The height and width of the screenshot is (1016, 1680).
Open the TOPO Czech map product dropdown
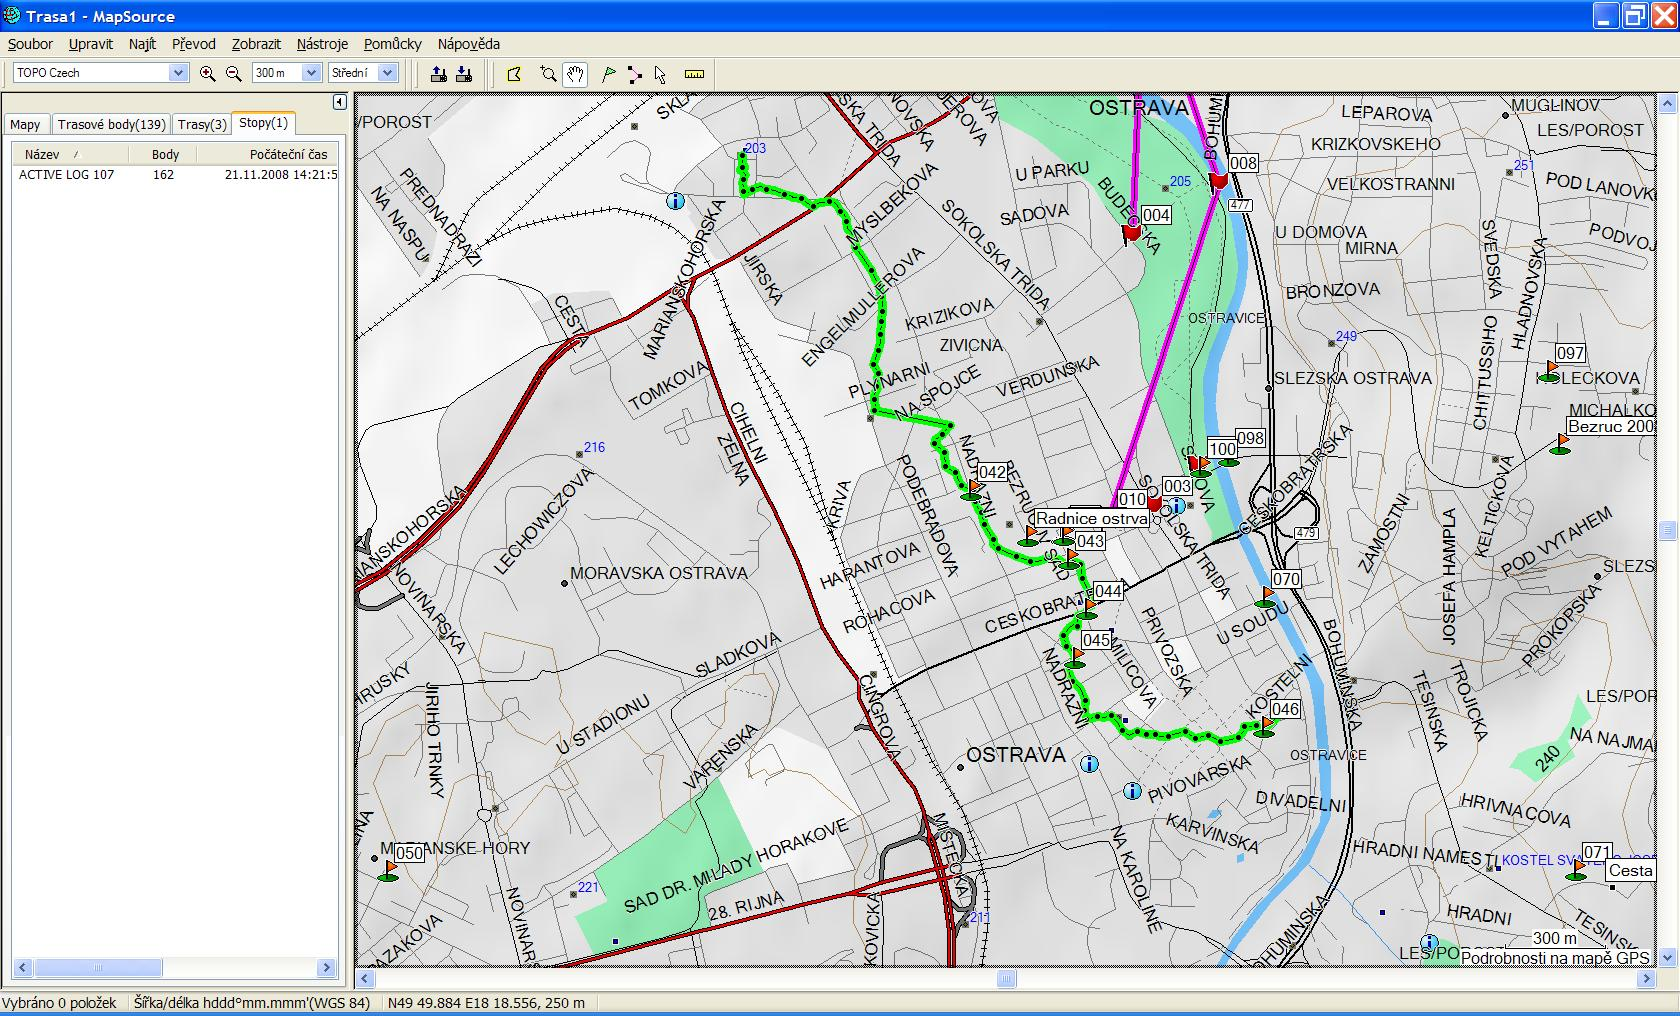coord(178,73)
